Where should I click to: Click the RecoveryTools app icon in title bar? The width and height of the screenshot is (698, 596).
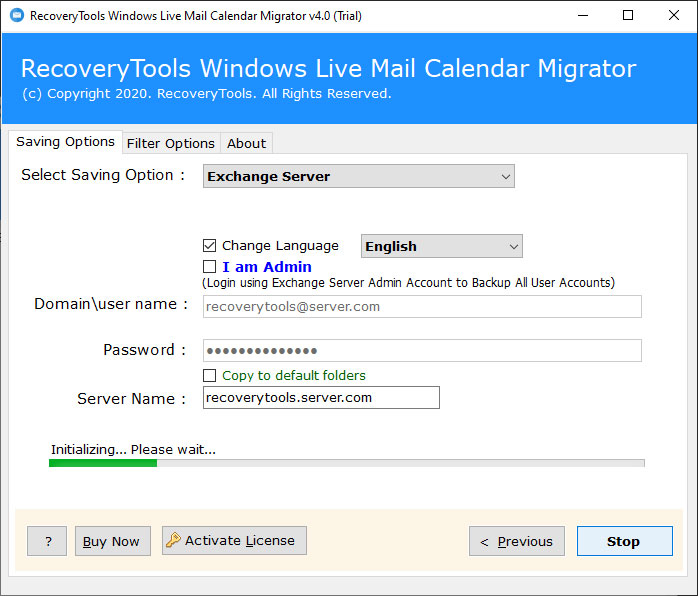[x=17, y=16]
